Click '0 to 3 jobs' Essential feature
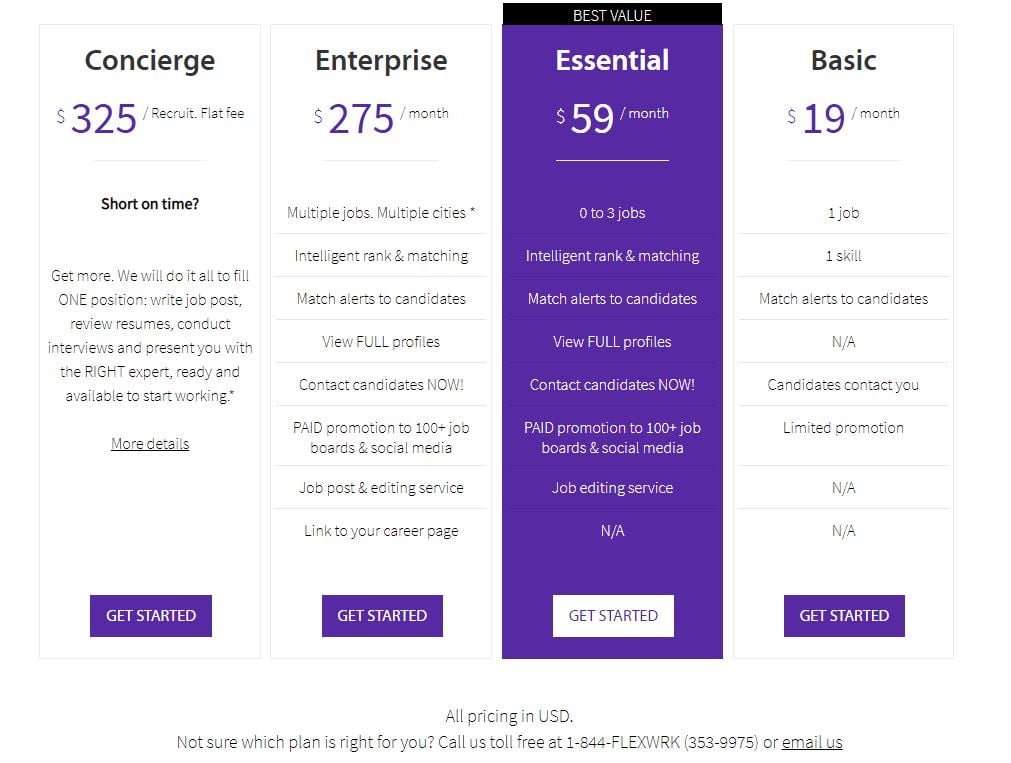This screenshot has height=763, width=1011. [613, 213]
